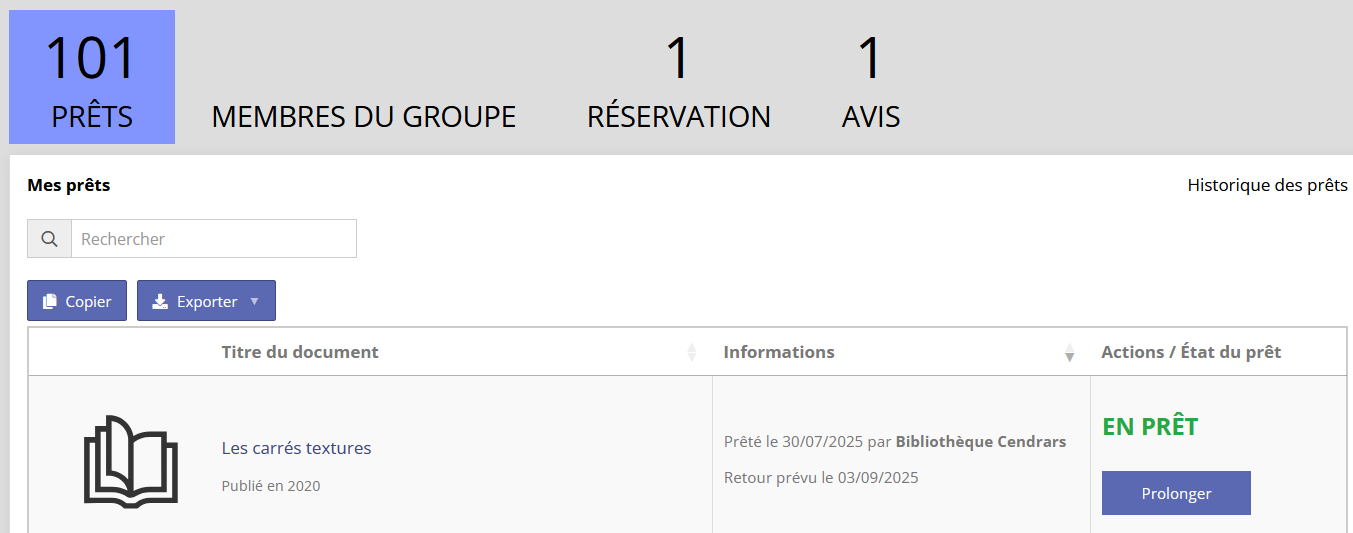Expand the Exporter dropdown arrow

tap(254, 301)
